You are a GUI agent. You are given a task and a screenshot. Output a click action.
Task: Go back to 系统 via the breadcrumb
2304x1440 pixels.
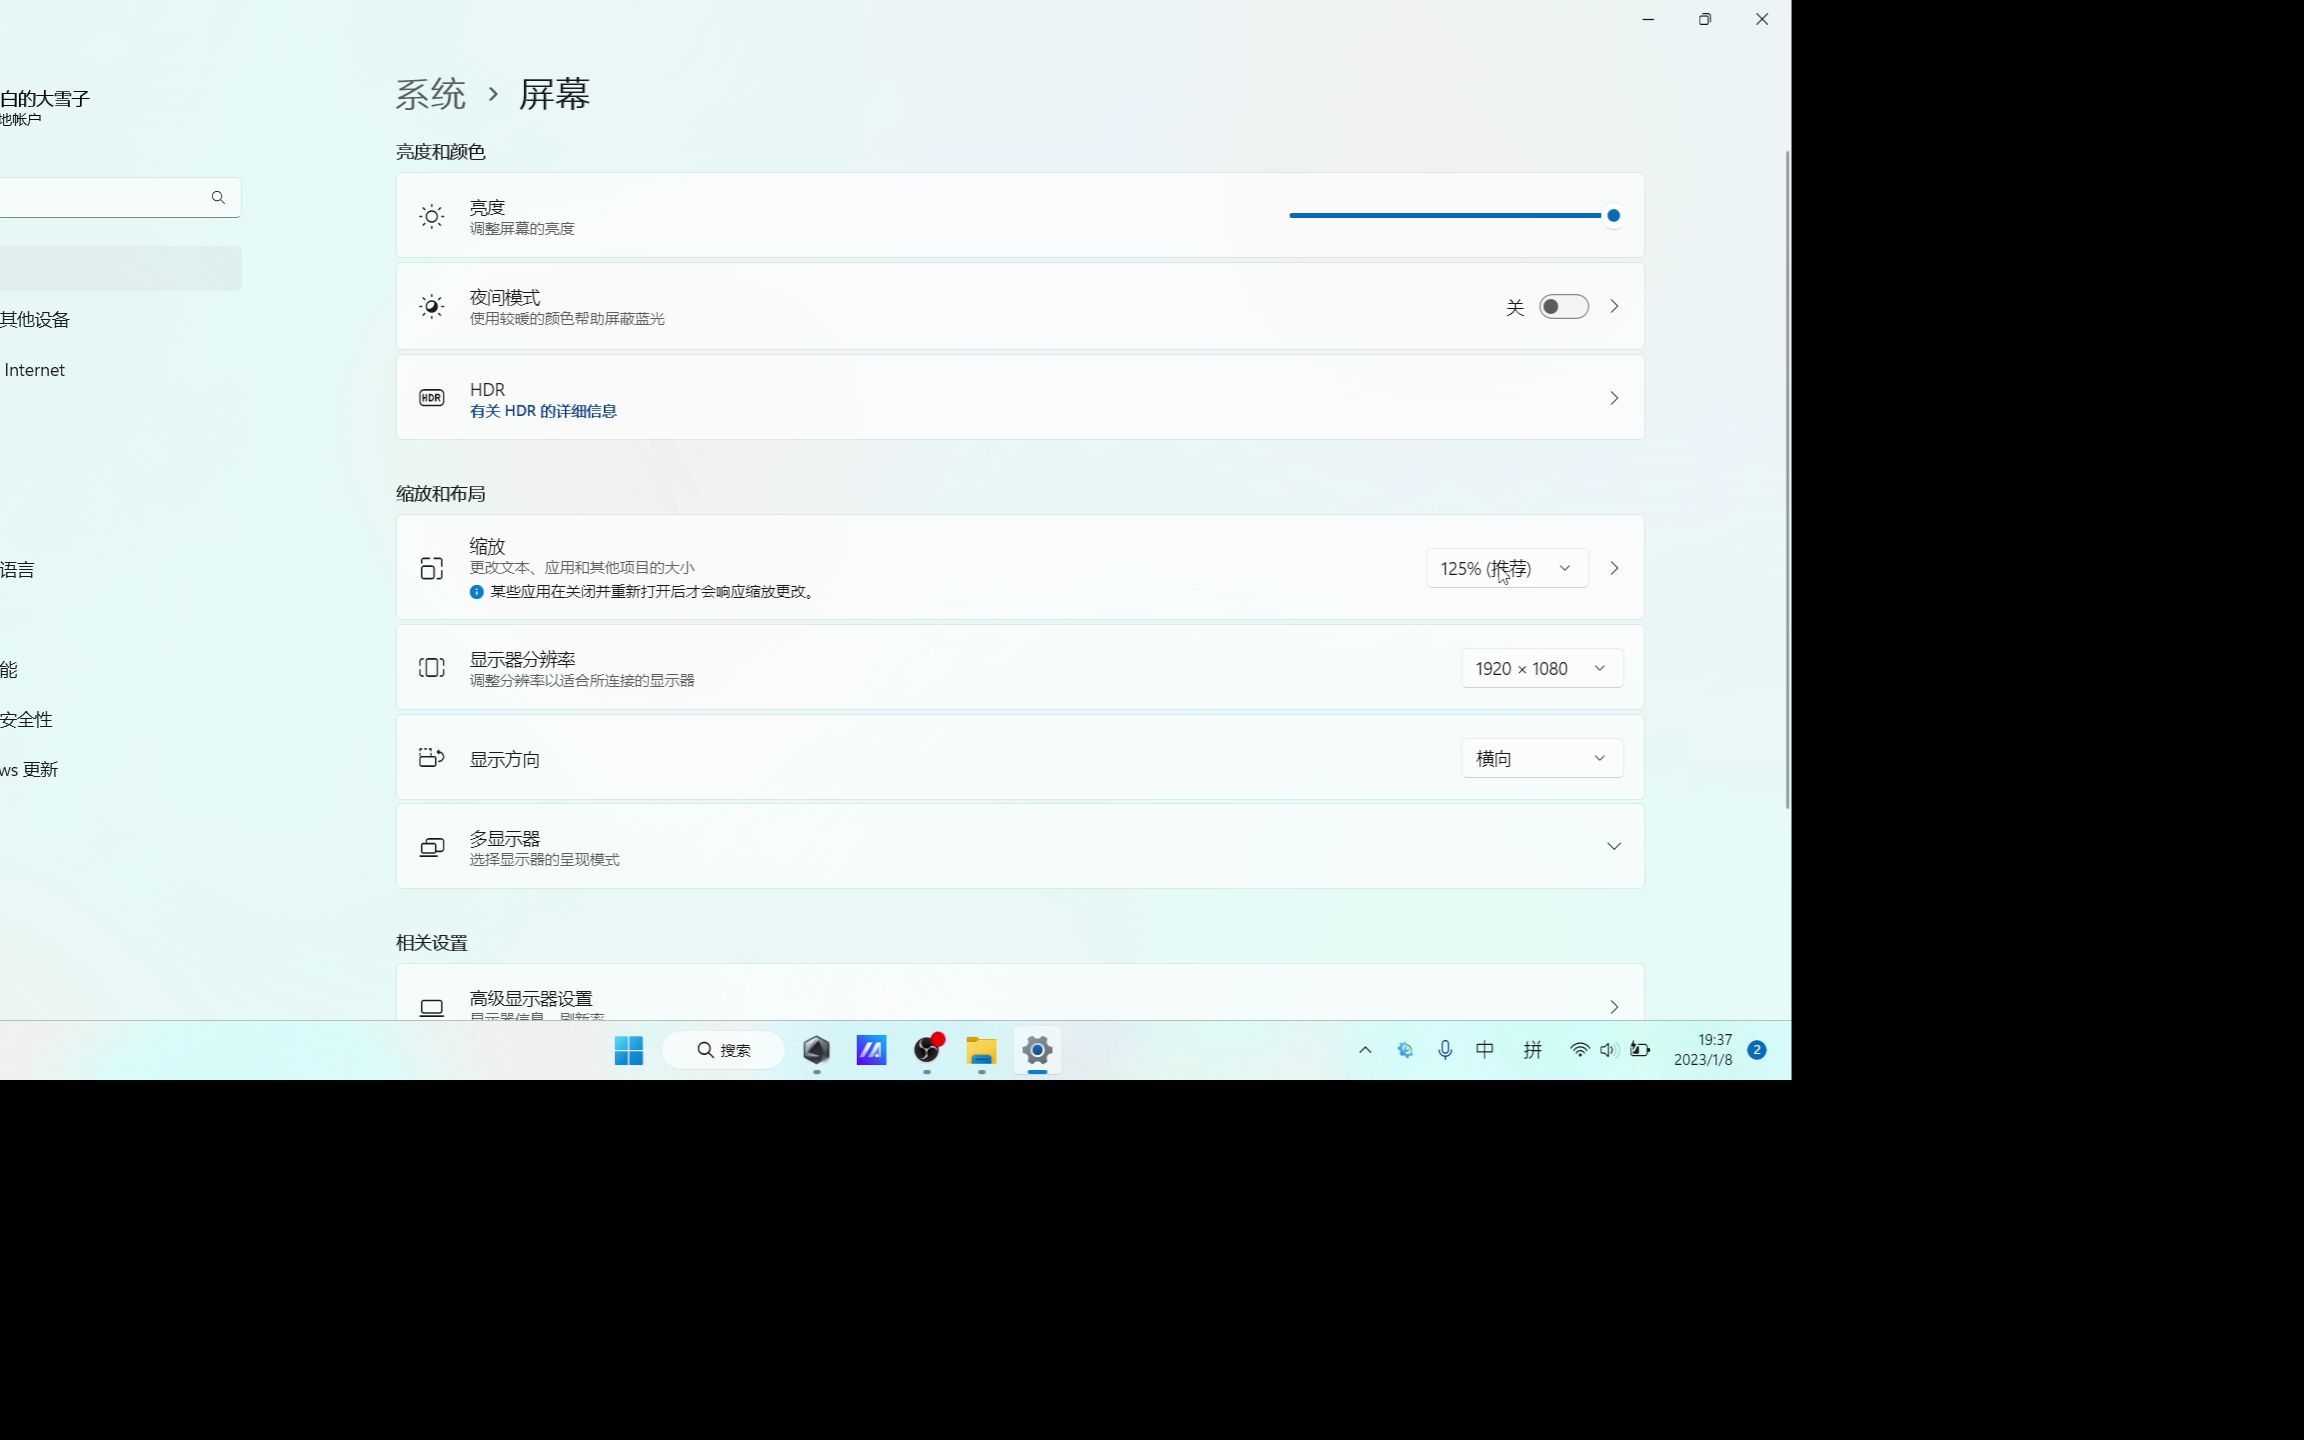coord(431,93)
